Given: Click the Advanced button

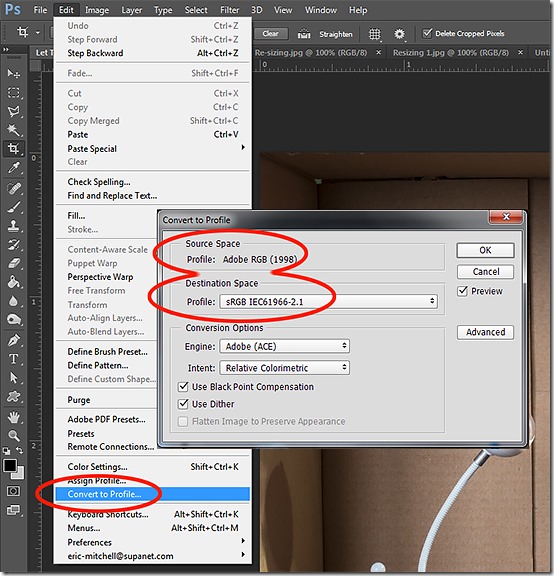Looking at the screenshot, I should click(x=485, y=332).
